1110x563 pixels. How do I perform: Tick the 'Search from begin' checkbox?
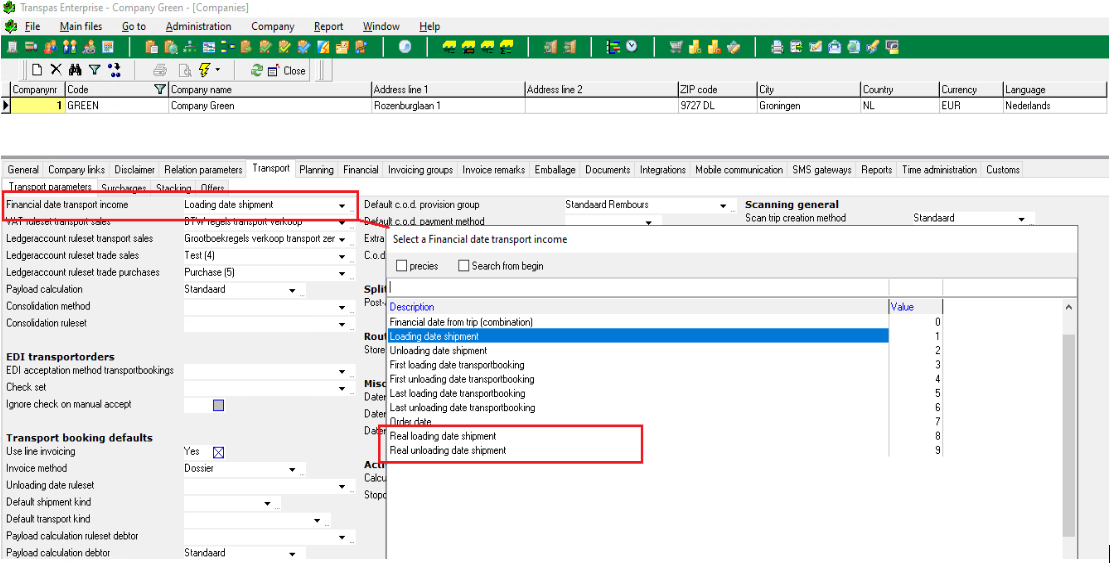coord(464,266)
